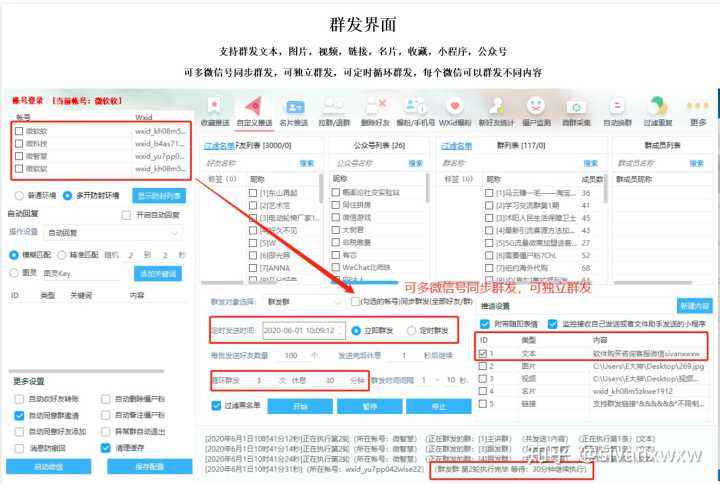Uncheck content row 1 文本 checkbox
The height and width of the screenshot is (484, 720).
(x=483, y=354)
